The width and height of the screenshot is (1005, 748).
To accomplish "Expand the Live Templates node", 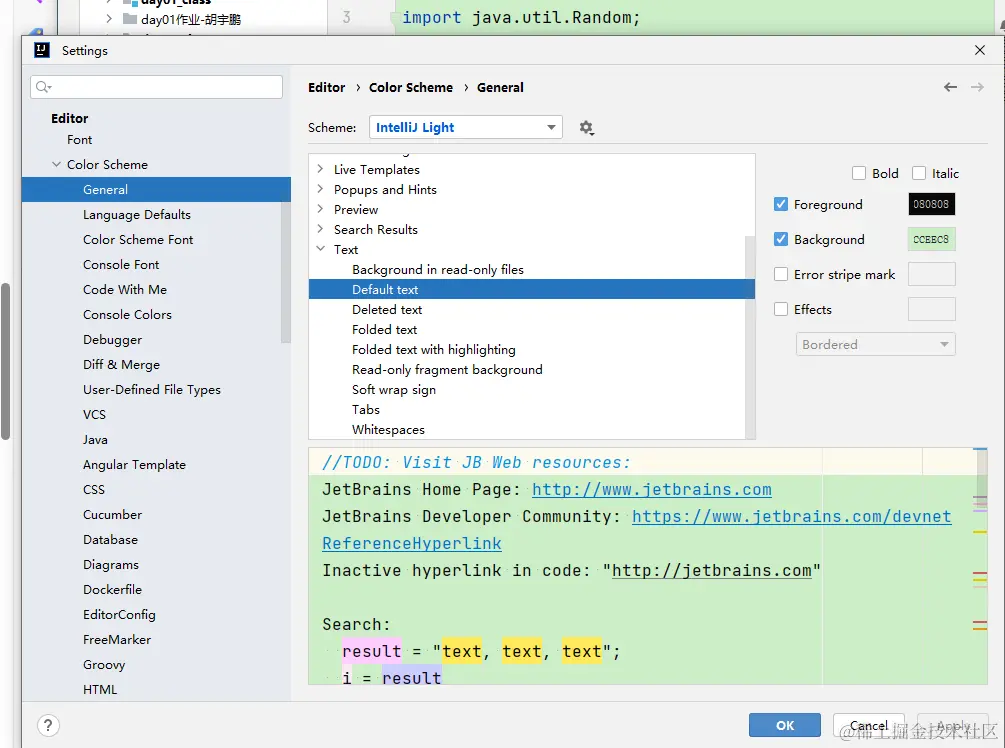I will point(320,169).
